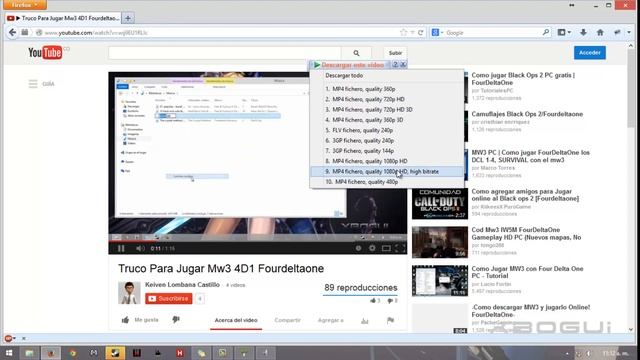The image size is (640, 360).
Task: Click the Firefox menu button
Action: point(24,5)
